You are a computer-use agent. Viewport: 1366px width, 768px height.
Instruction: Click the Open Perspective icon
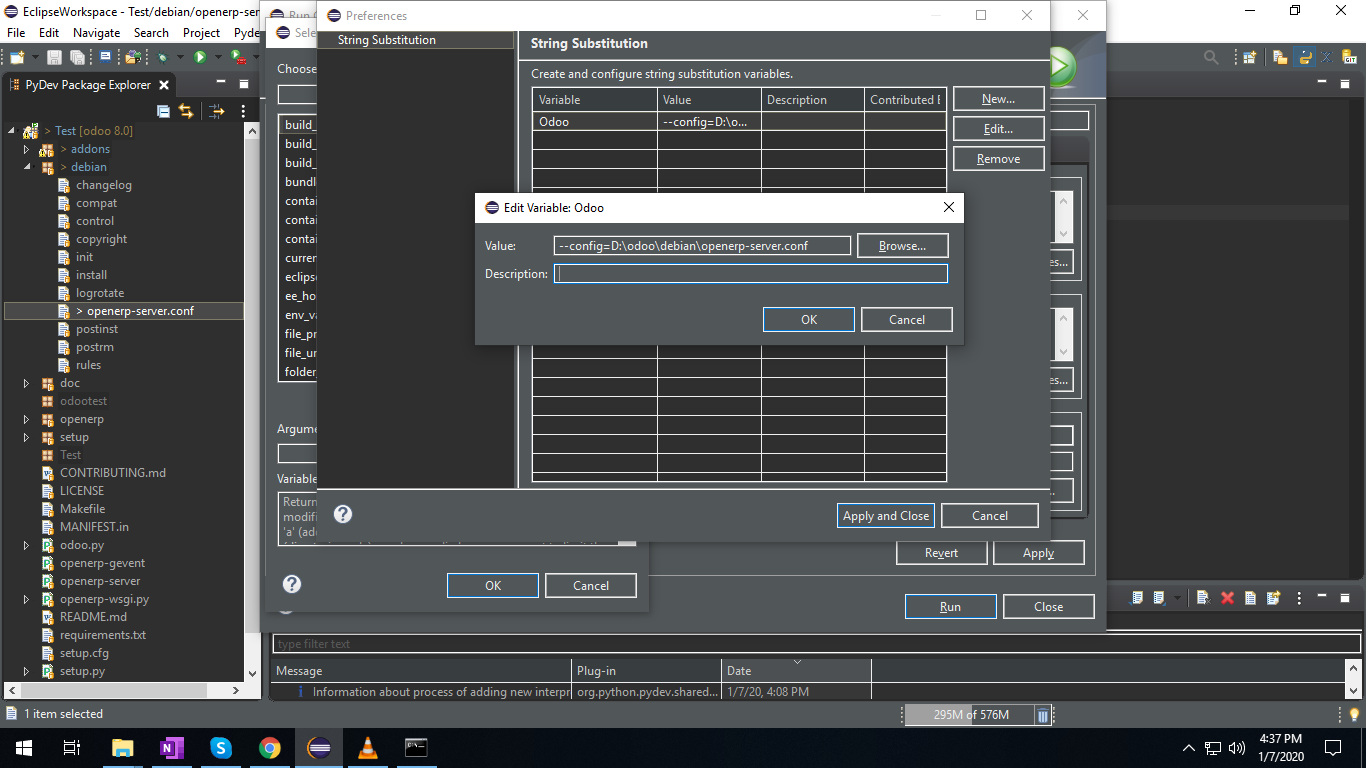click(x=1251, y=57)
